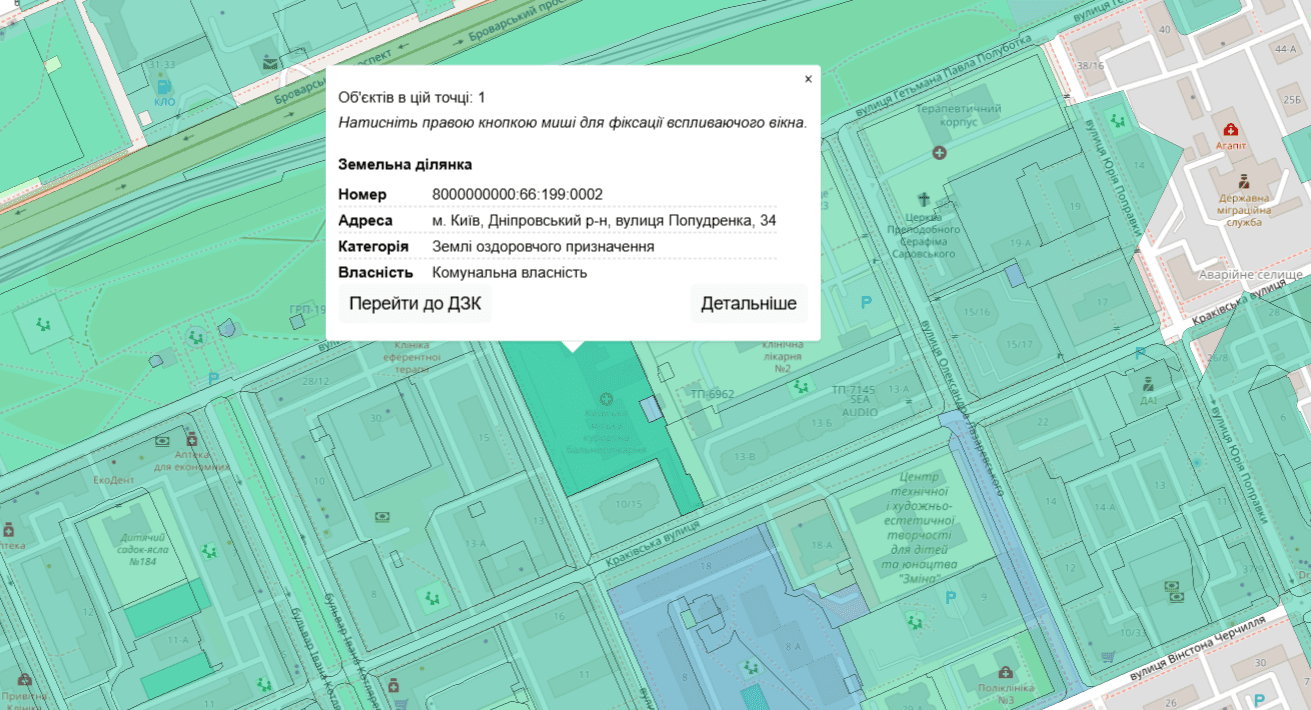Click the Аптека для економних pharmacy icon
1311x710 pixels.
point(191,440)
